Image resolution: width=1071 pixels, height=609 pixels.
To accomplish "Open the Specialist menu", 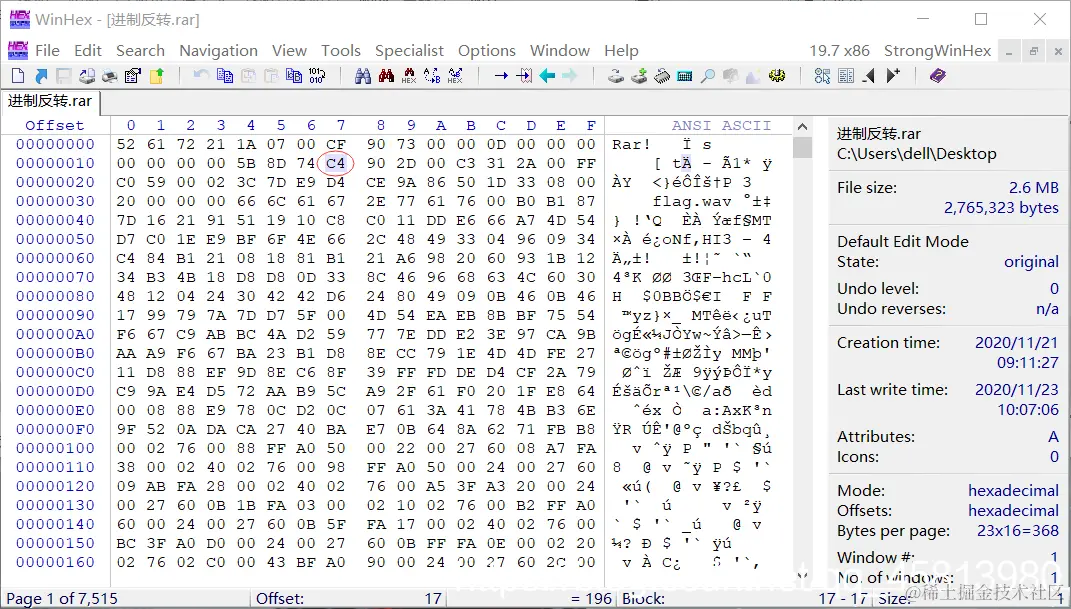I will tap(409, 51).
